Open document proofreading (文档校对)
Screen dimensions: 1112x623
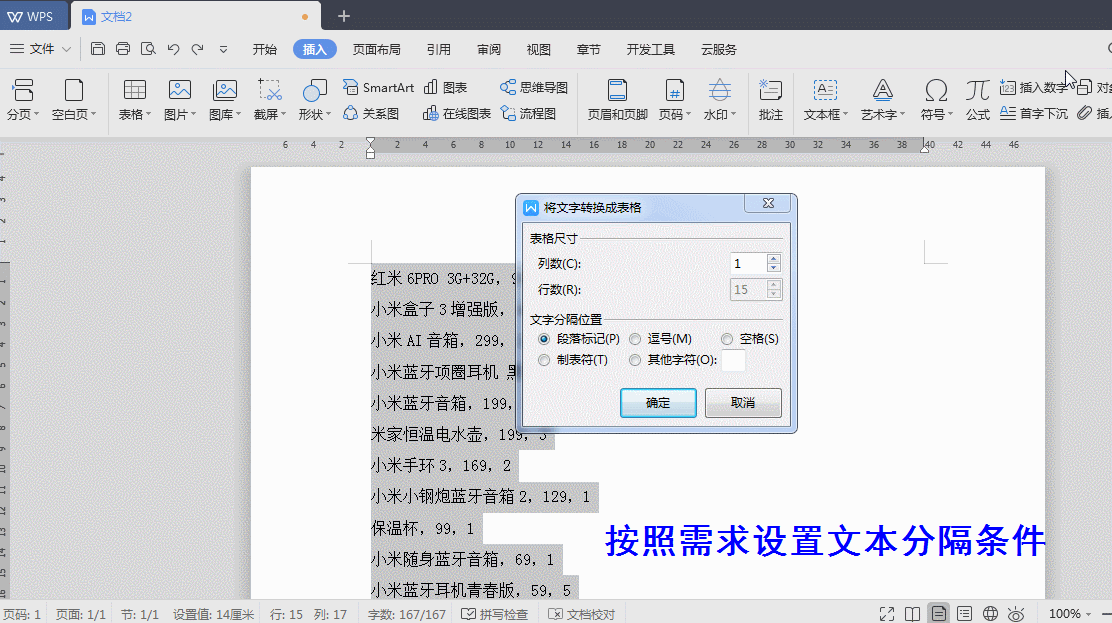click(x=582, y=614)
